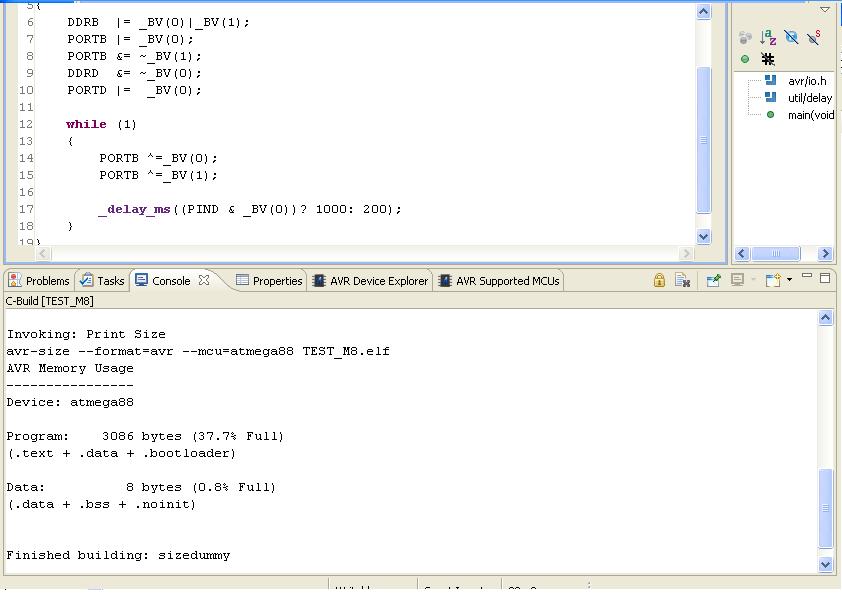
Task: Click 'Data: 8 bytes' line
Action: pos(141,488)
